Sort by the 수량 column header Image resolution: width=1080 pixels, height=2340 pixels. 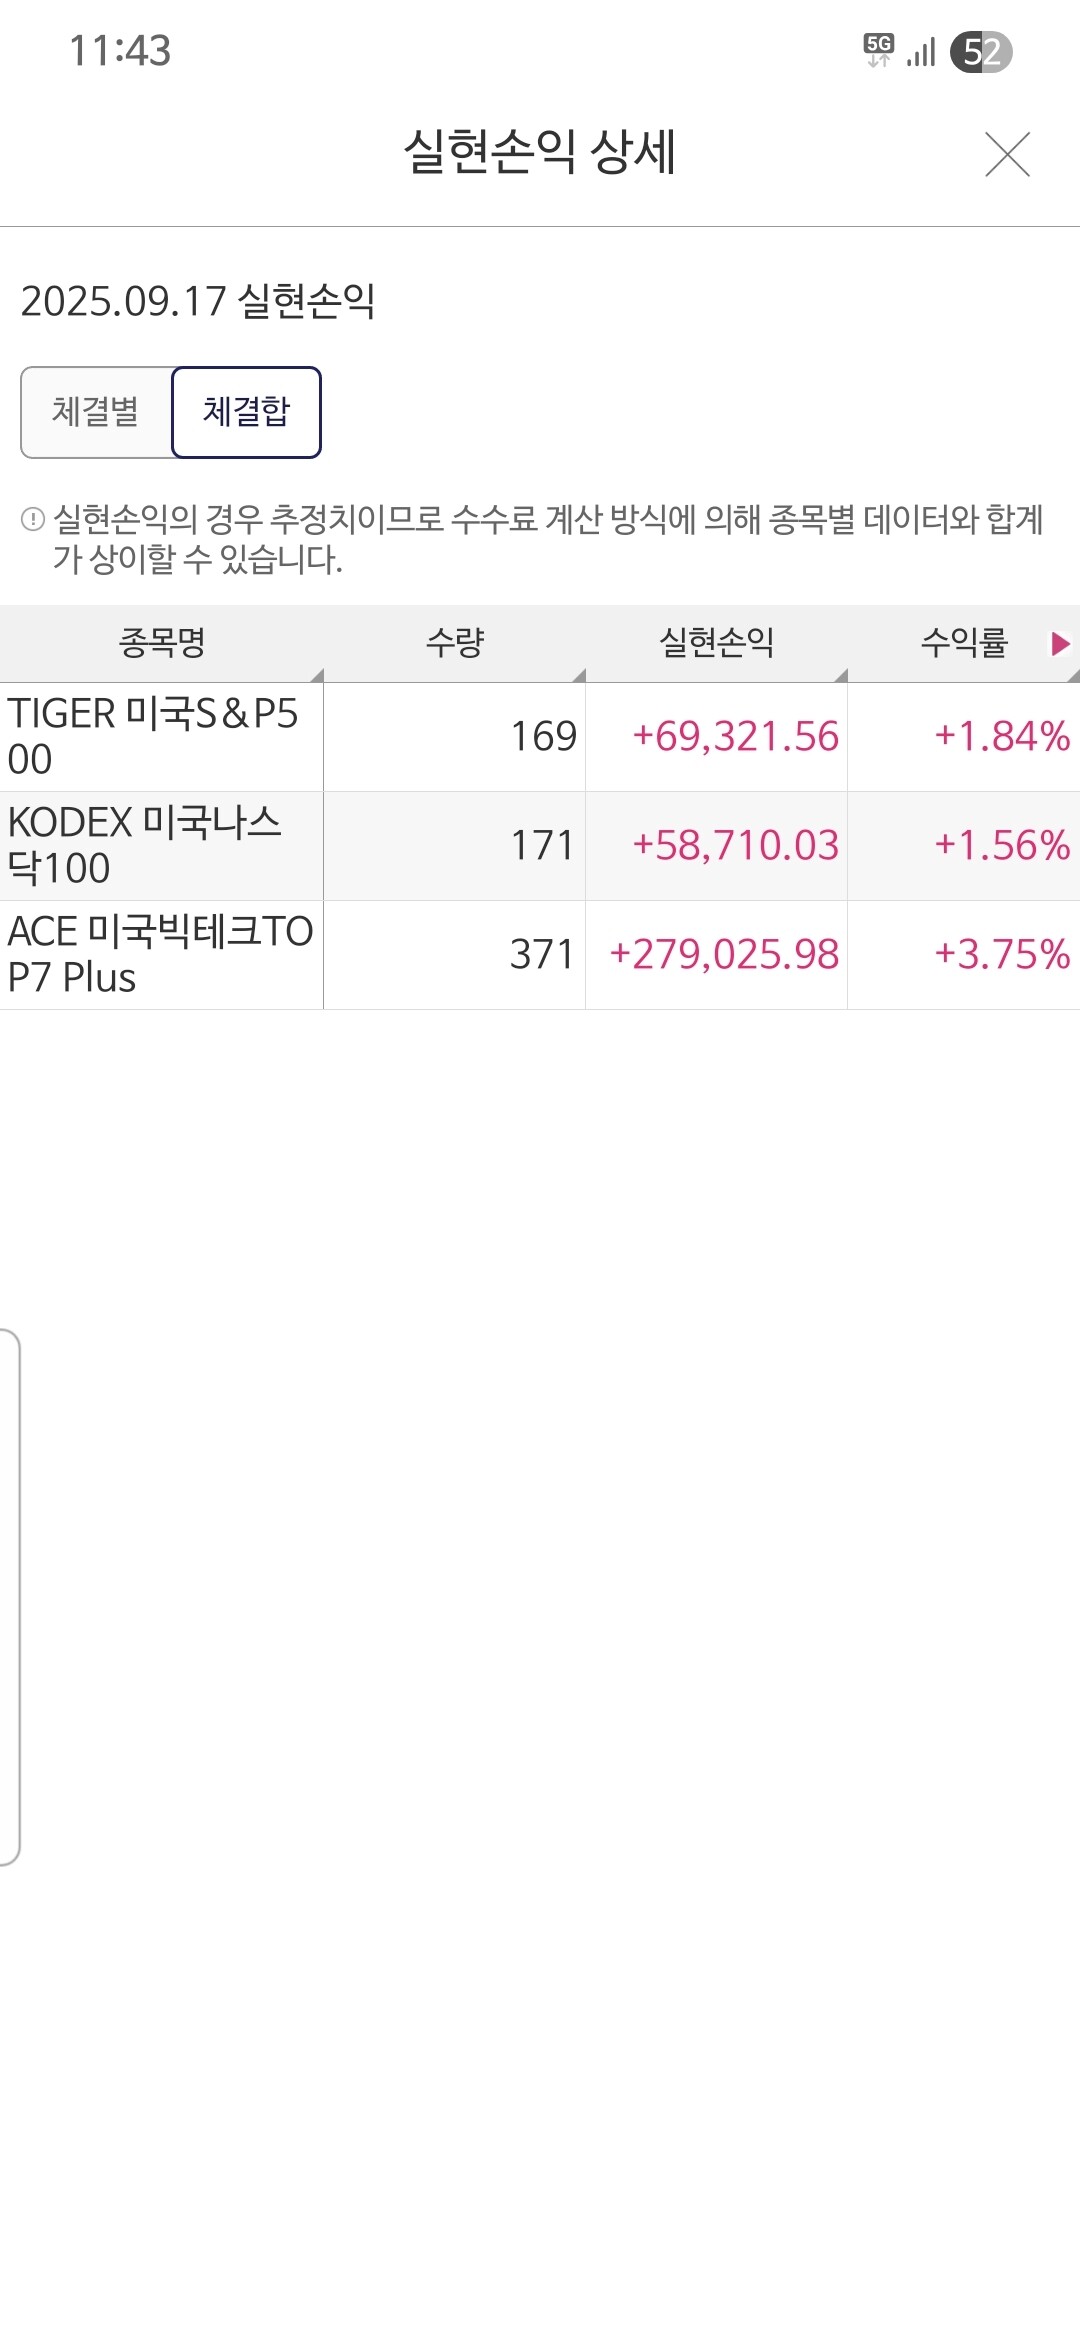(x=455, y=643)
